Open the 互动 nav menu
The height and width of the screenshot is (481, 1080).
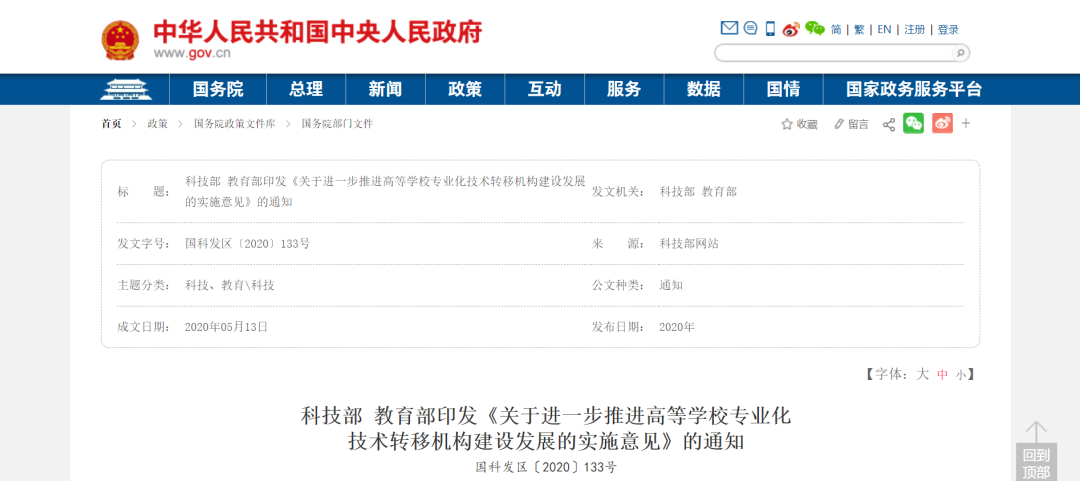545,90
